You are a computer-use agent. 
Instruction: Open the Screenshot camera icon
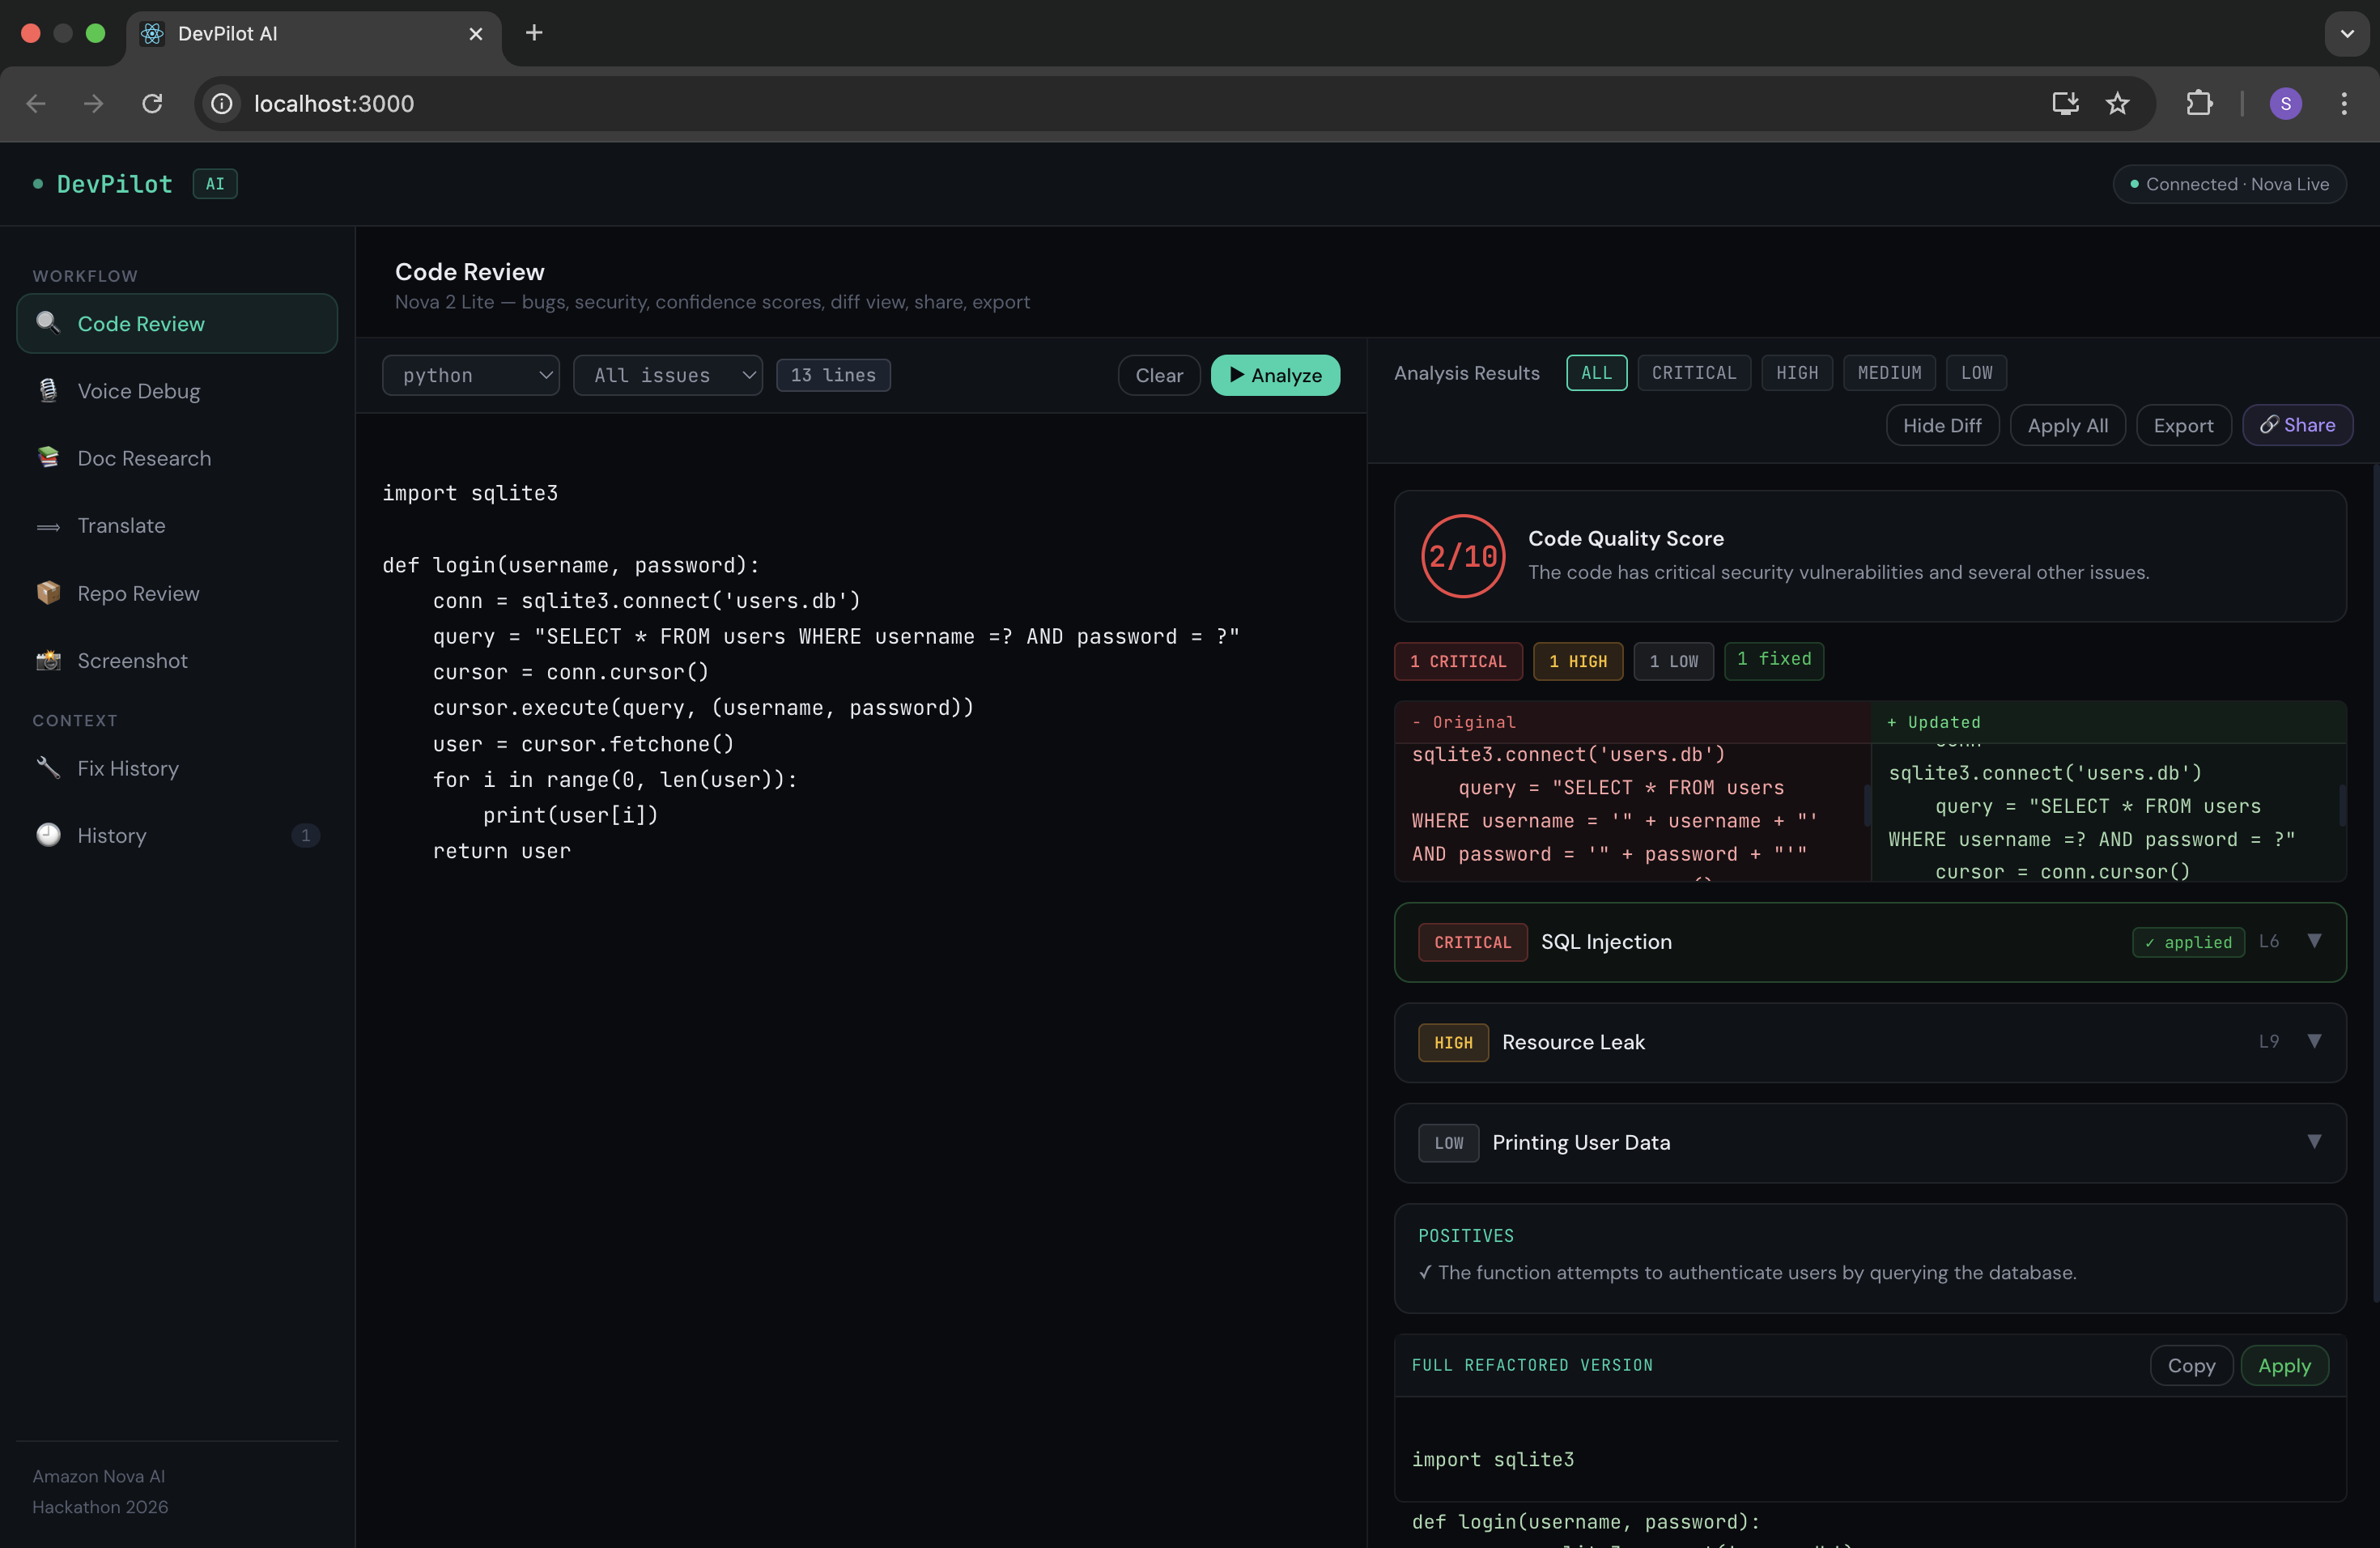48,660
